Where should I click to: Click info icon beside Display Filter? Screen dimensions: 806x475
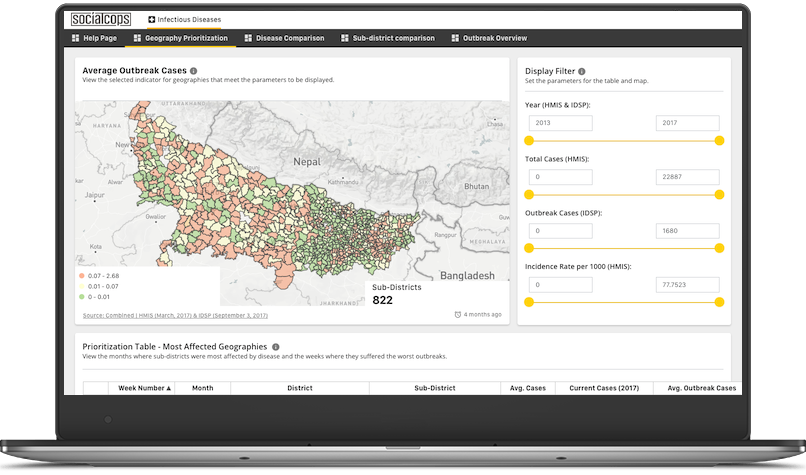tap(581, 71)
